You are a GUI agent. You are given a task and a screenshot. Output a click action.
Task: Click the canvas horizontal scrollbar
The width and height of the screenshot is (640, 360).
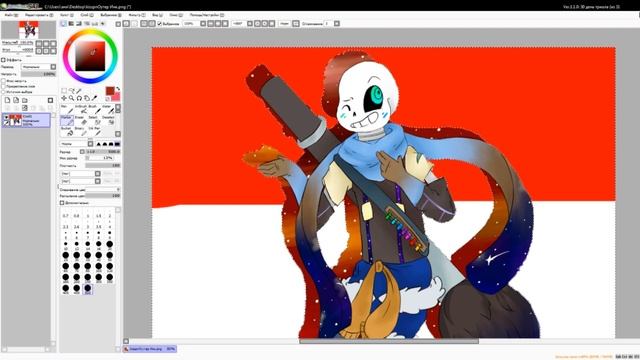click(x=389, y=341)
